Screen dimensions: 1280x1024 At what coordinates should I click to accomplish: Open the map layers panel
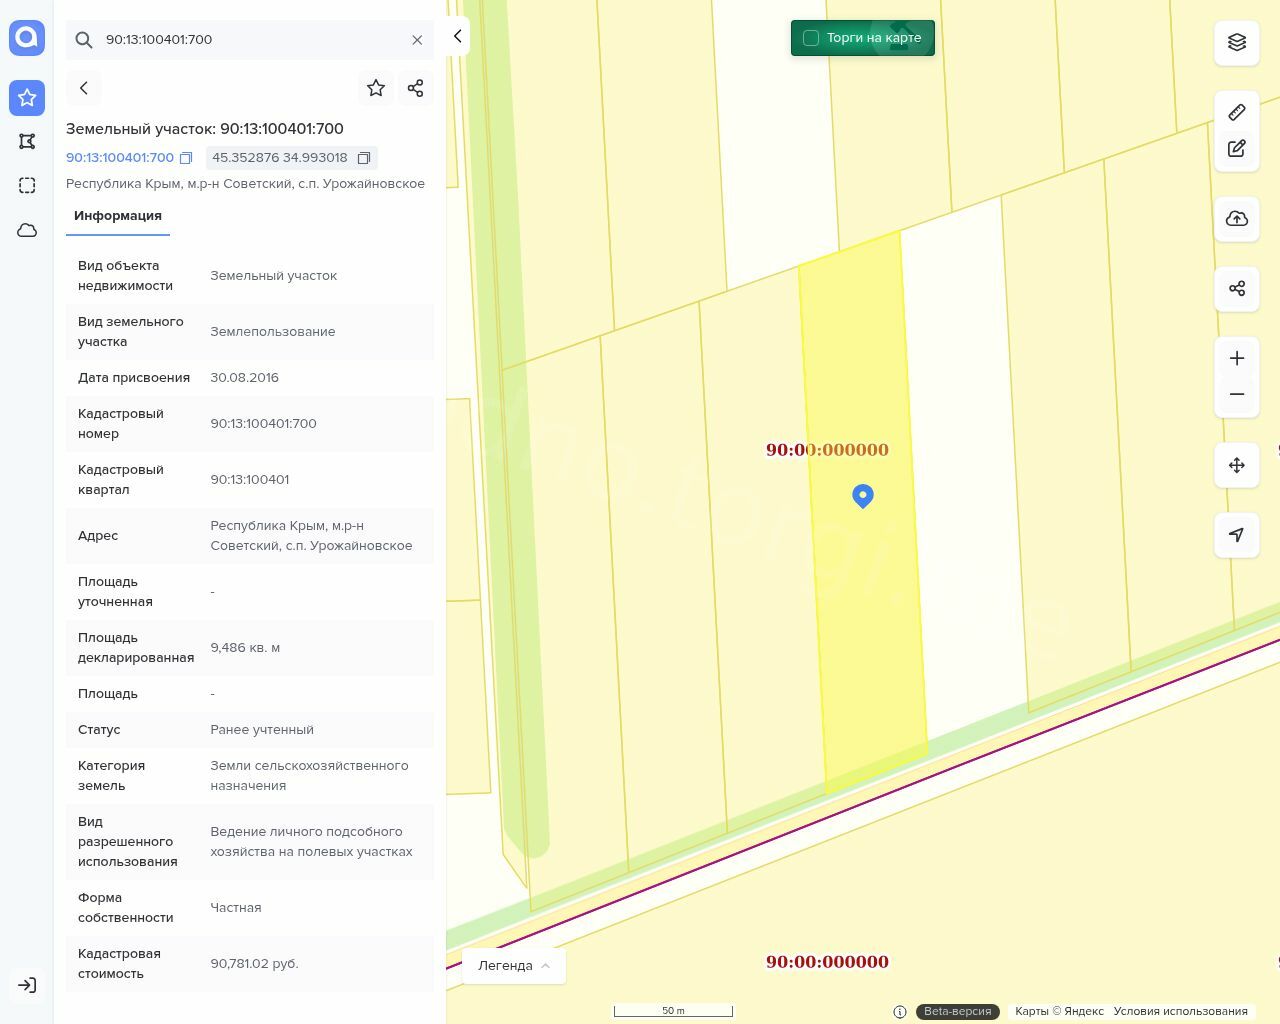pyautogui.click(x=1236, y=42)
